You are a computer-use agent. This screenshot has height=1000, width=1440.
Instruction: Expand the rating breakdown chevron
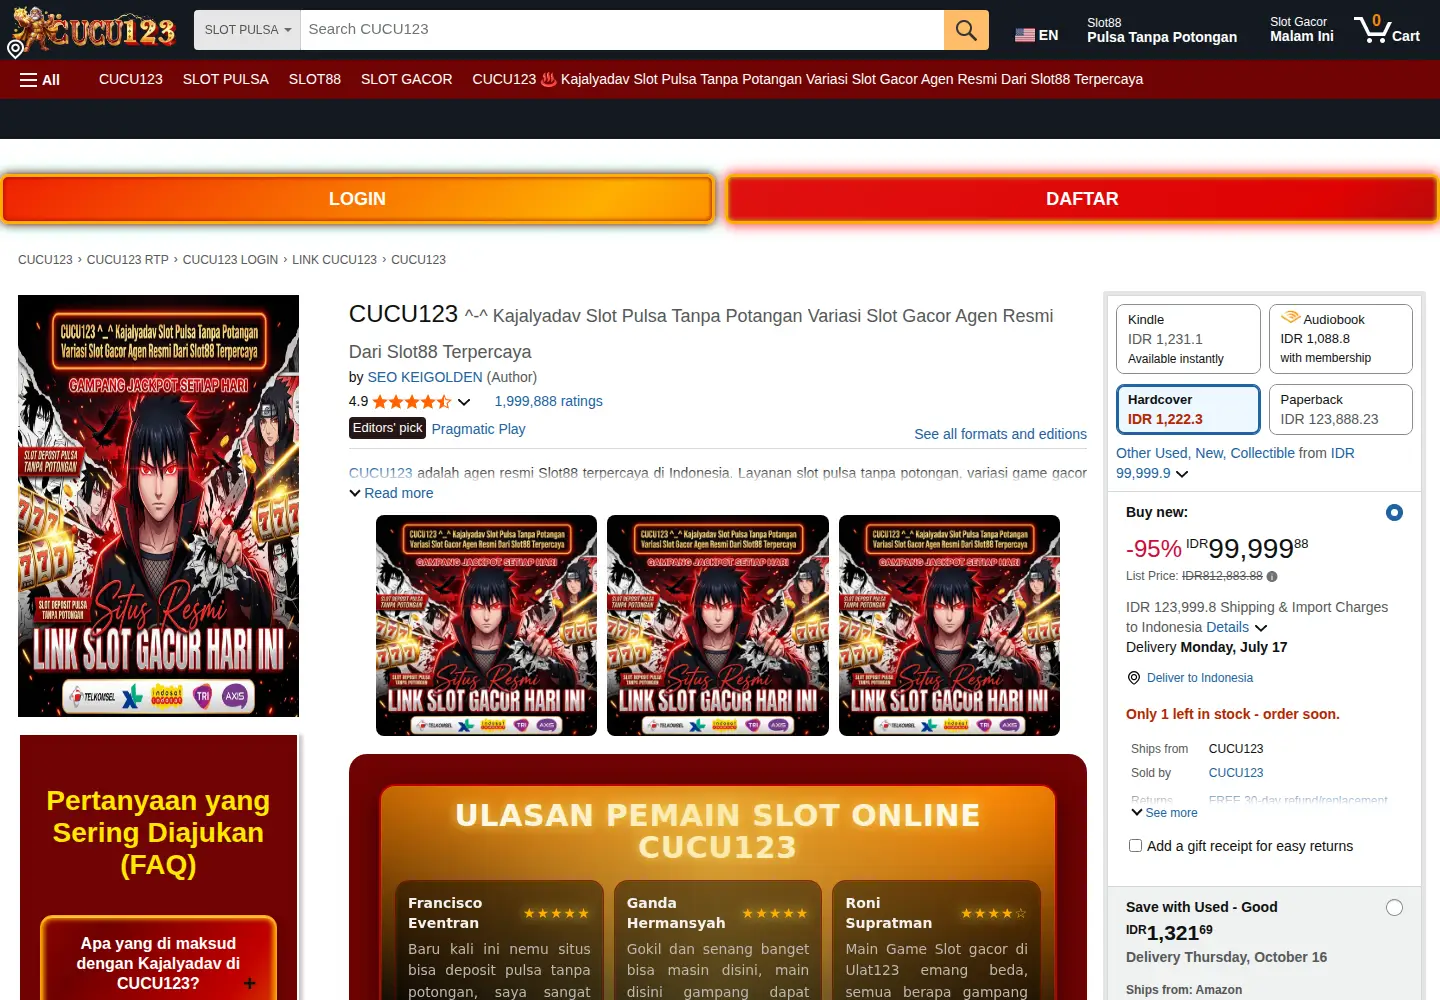coord(464,402)
